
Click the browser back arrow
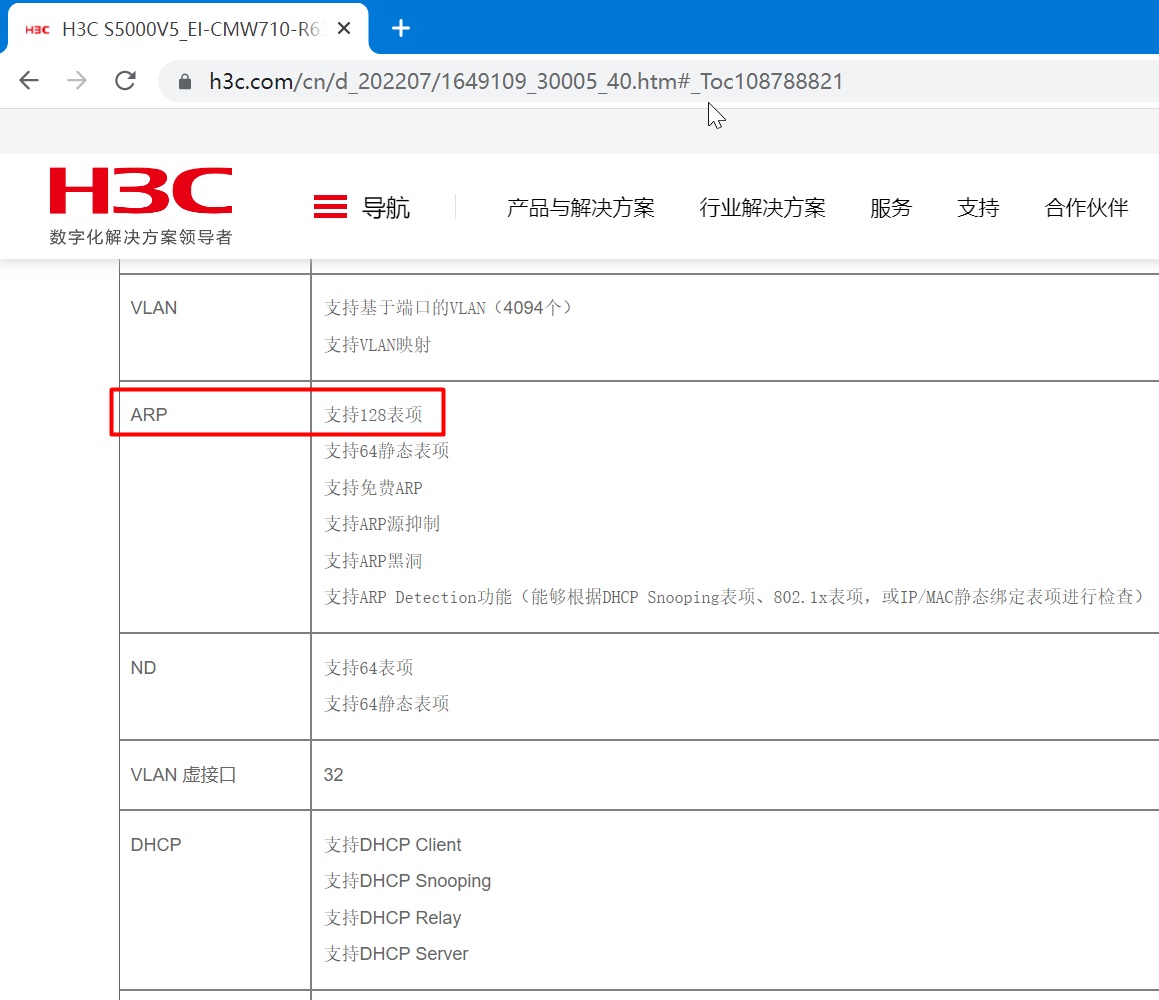click(x=29, y=80)
